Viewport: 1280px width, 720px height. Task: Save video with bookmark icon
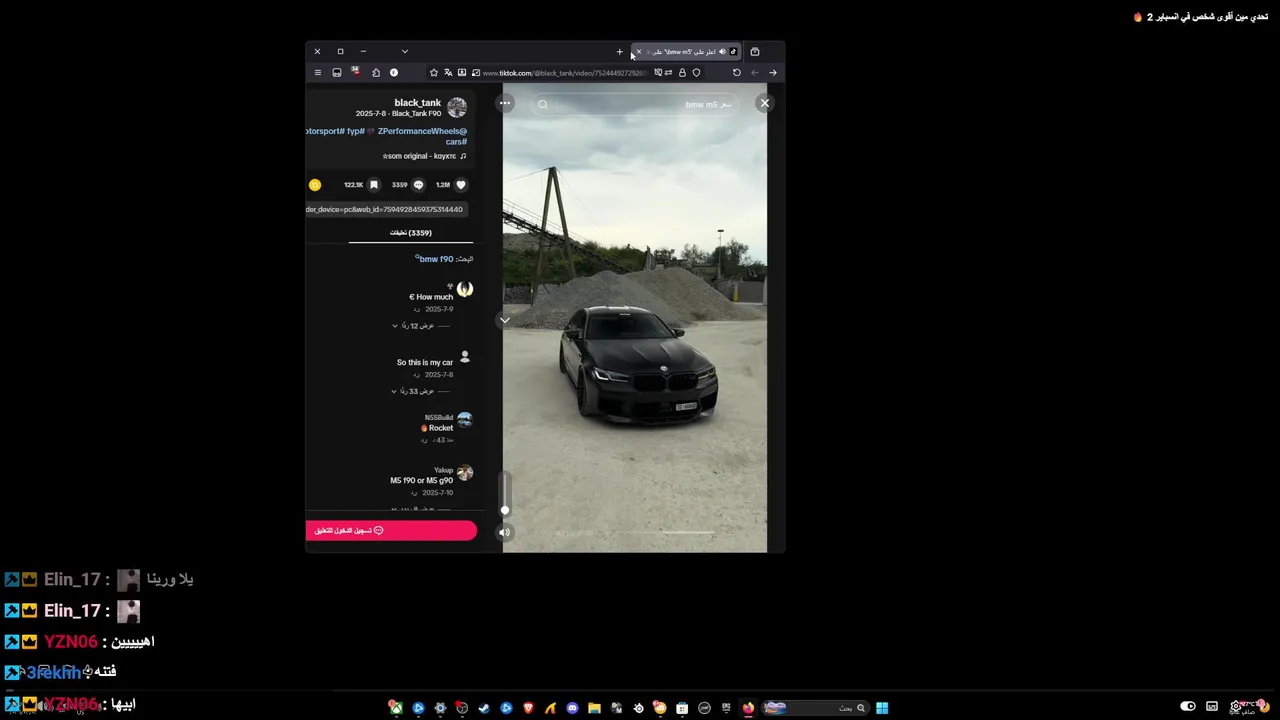(x=374, y=185)
